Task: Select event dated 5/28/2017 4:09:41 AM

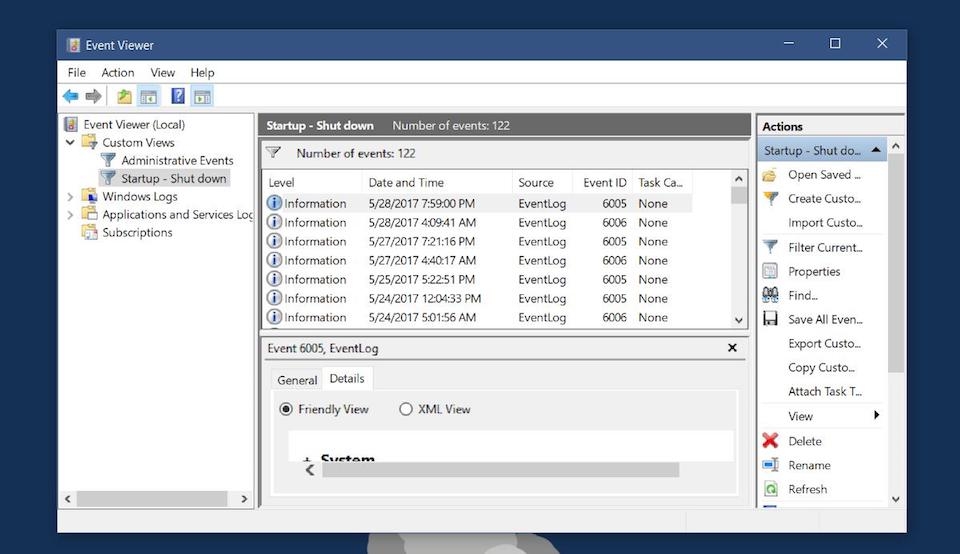Action: click(x=478, y=222)
